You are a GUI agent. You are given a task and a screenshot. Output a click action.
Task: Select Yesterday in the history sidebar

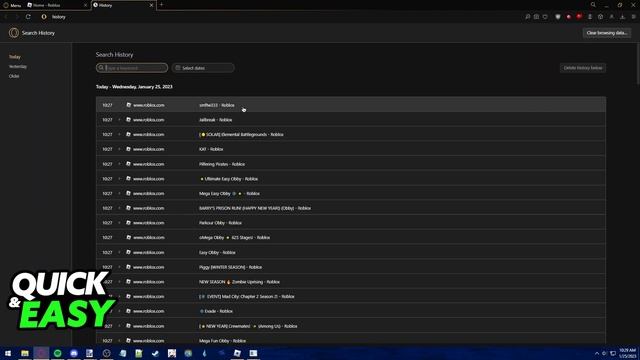tap(18, 66)
